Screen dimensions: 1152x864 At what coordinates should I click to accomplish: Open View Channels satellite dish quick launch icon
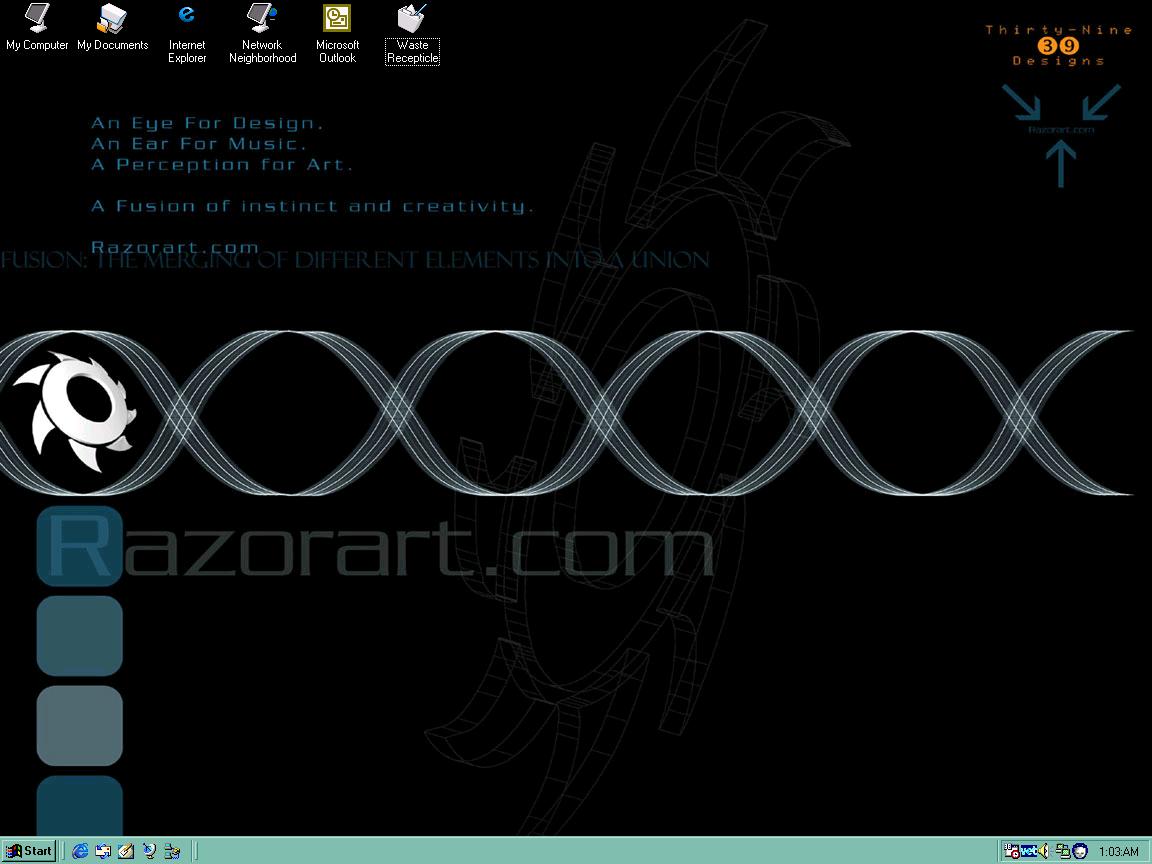149,851
